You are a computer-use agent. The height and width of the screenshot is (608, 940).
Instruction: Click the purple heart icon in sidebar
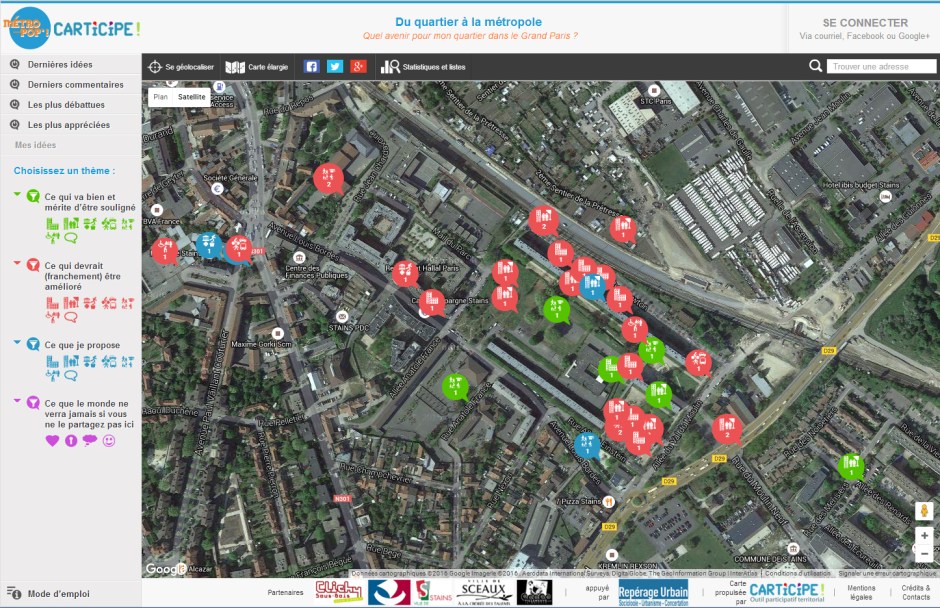[x=53, y=441]
